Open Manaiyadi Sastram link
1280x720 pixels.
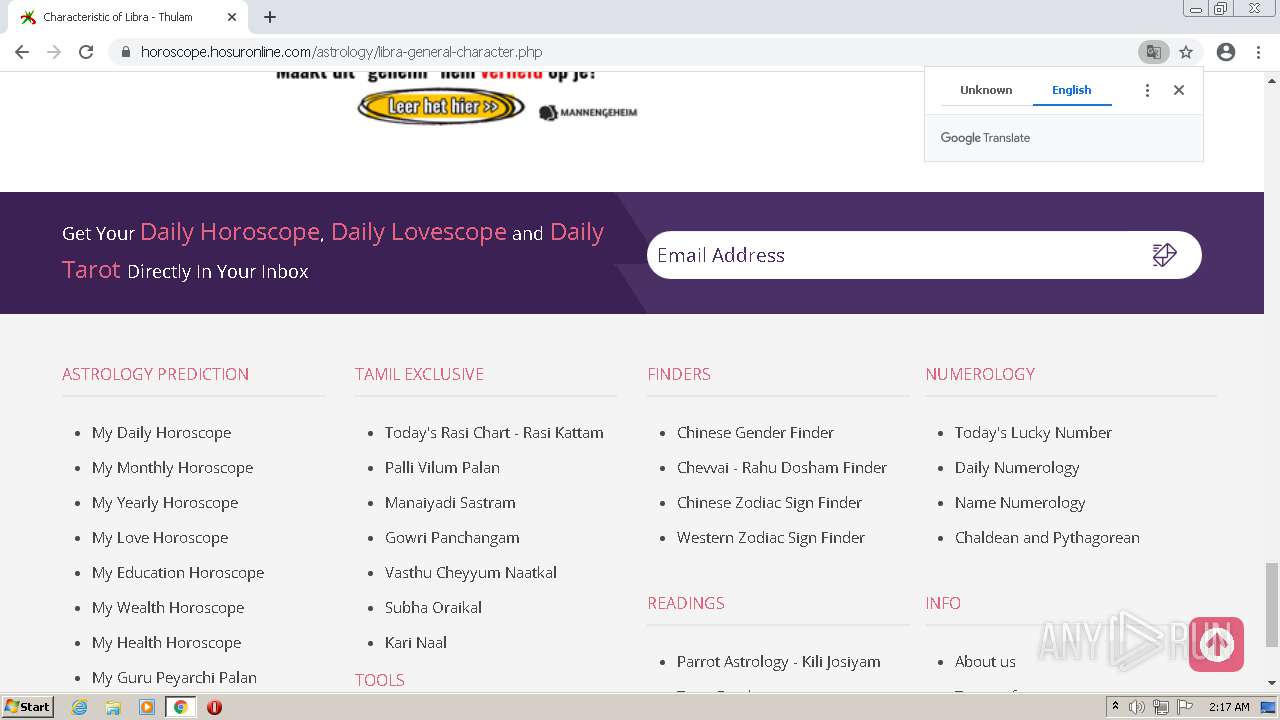(x=450, y=503)
